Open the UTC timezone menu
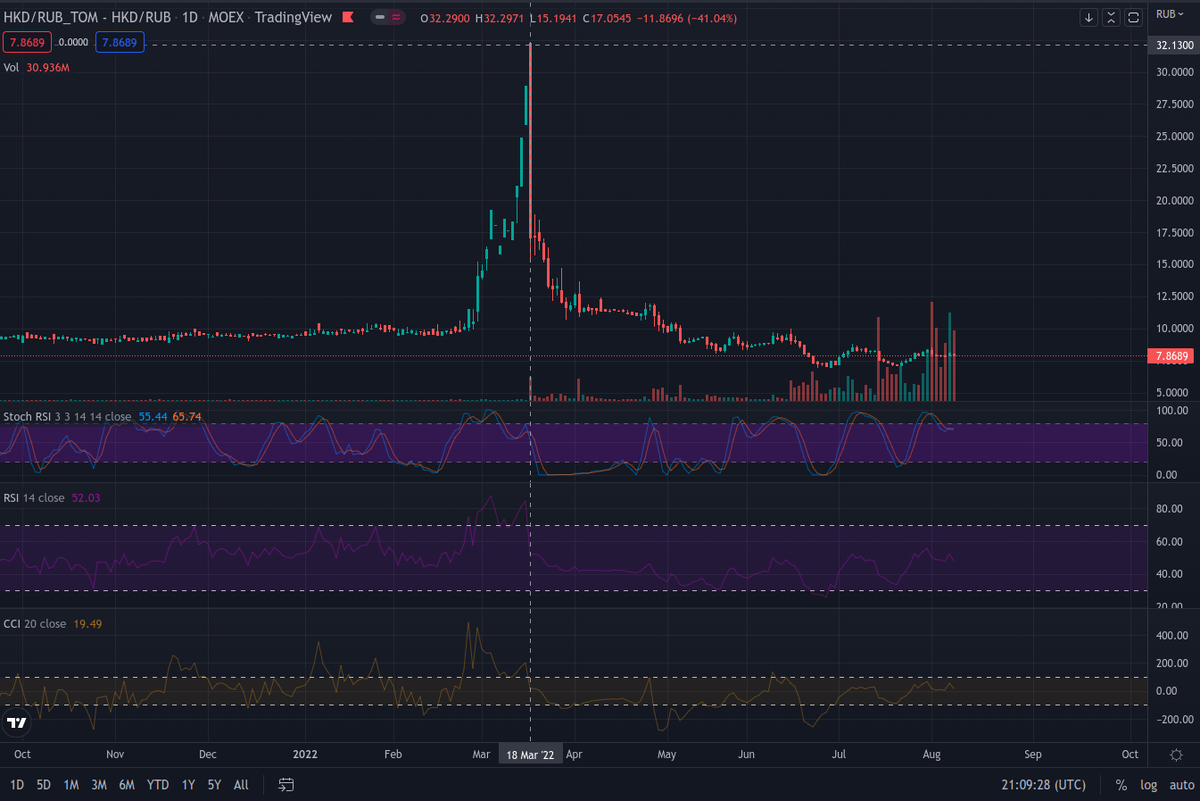 click(1044, 785)
